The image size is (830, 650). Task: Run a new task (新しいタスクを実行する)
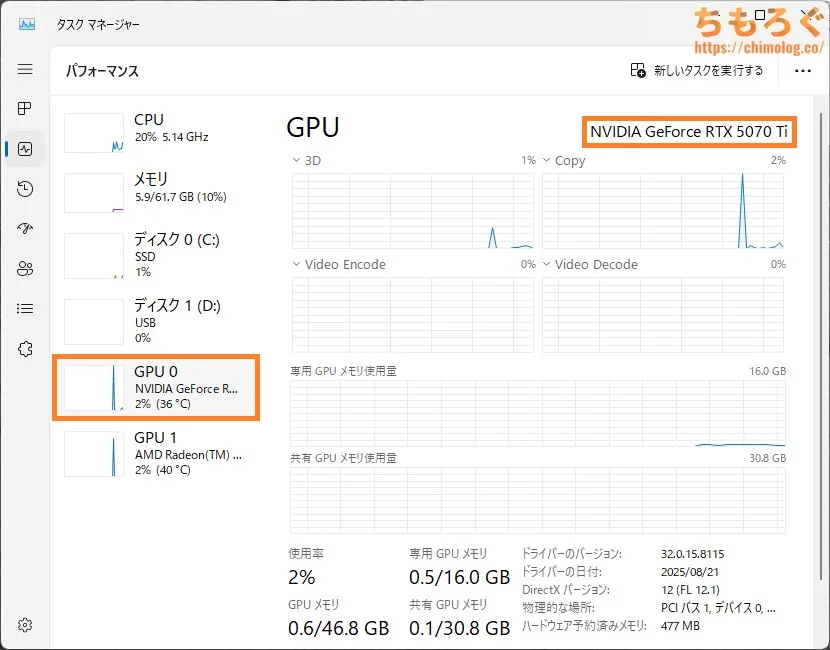coord(697,70)
